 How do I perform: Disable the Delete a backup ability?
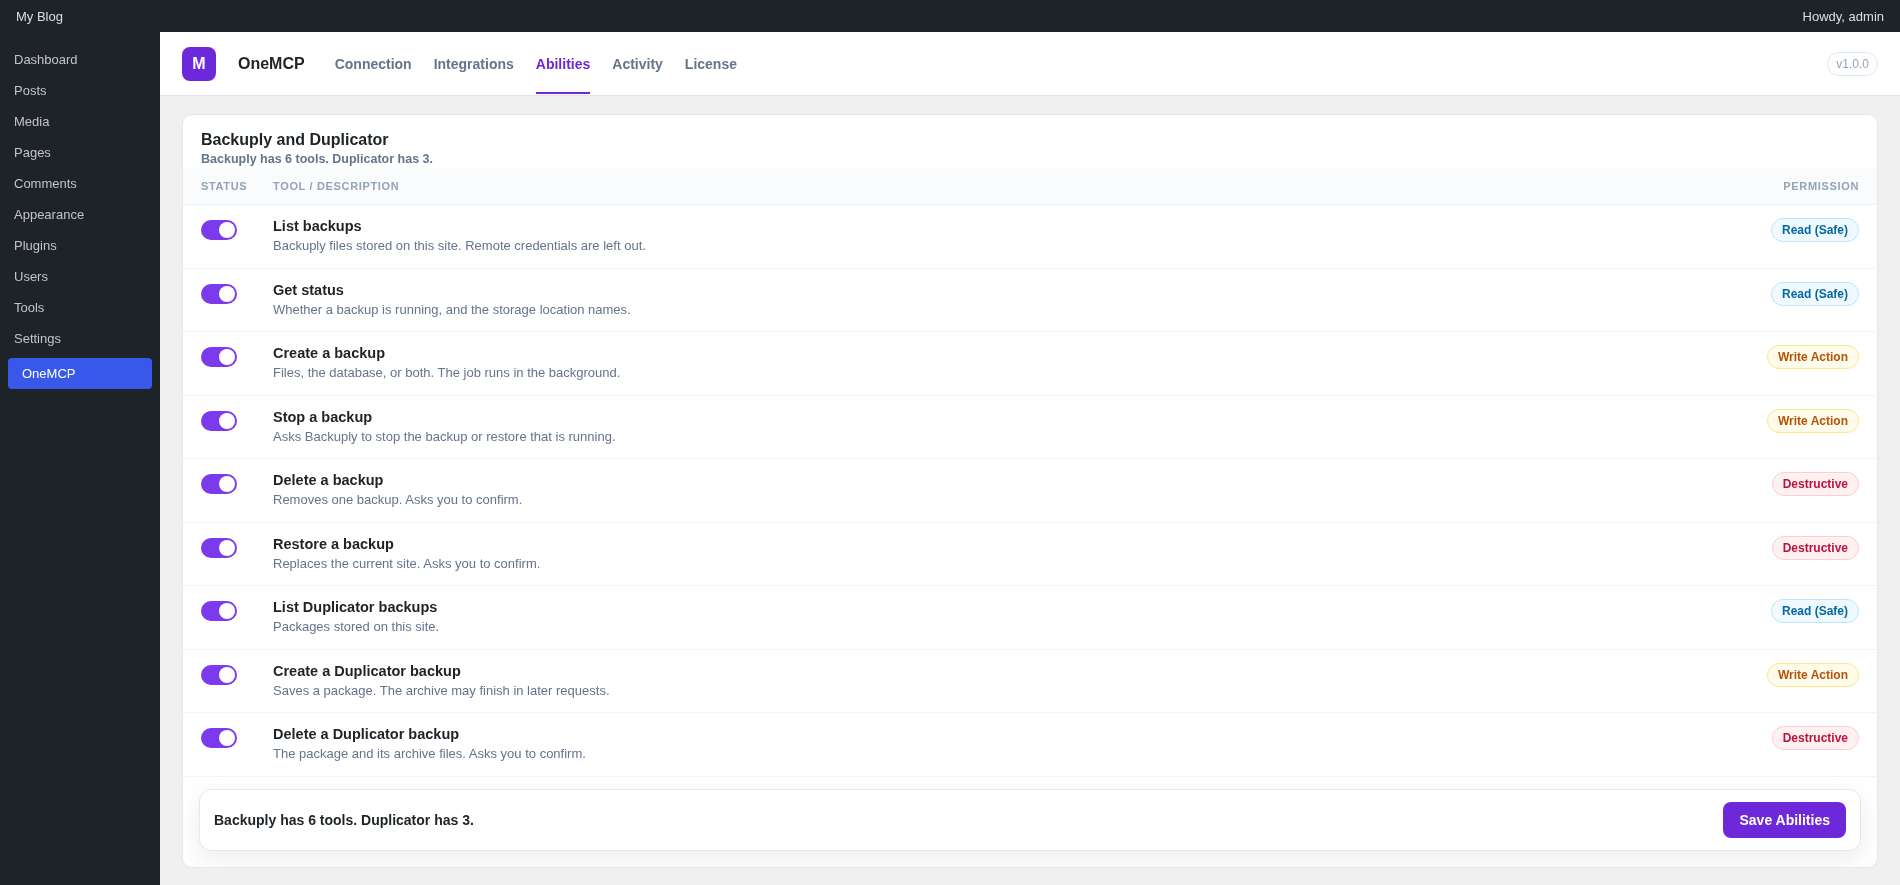(x=219, y=484)
